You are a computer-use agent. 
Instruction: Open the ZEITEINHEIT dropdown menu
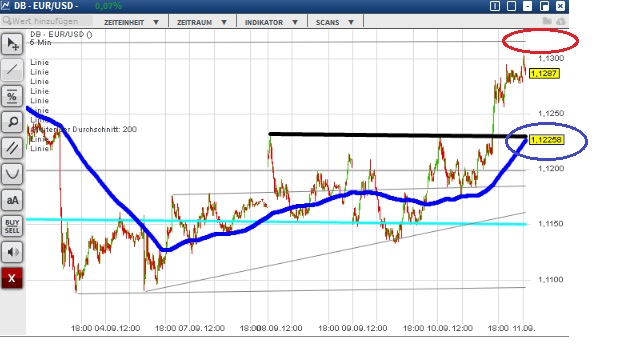click(131, 22)
